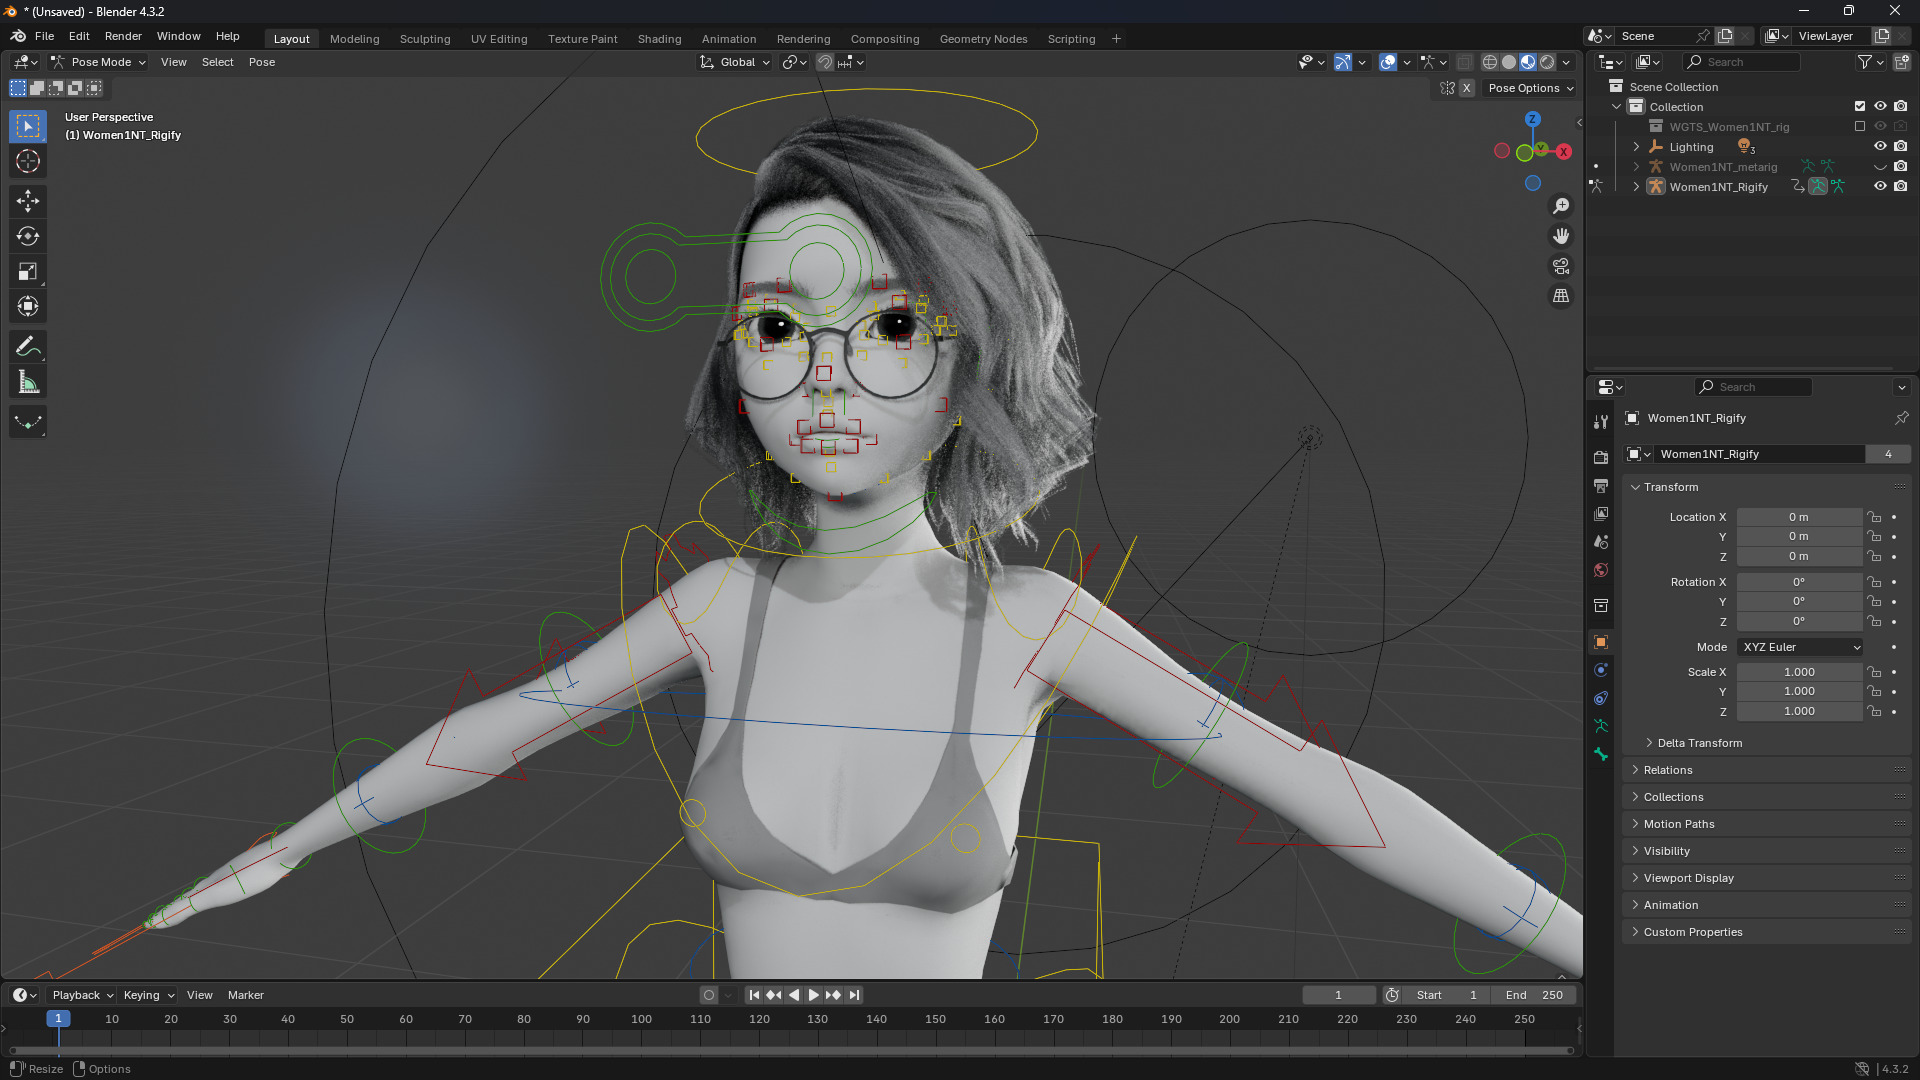Open the World properties tab

tap(1601, 570)
